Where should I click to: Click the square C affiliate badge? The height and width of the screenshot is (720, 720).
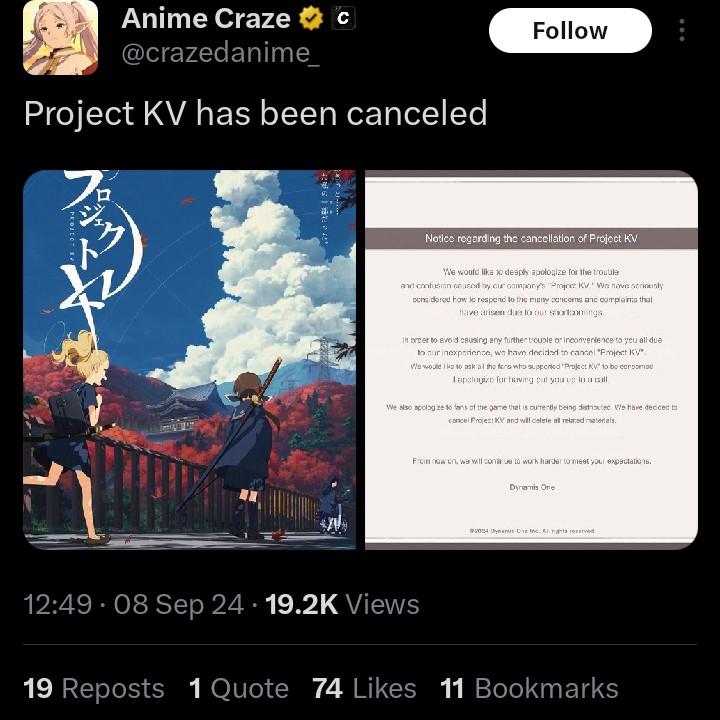[x=343, y=18]
